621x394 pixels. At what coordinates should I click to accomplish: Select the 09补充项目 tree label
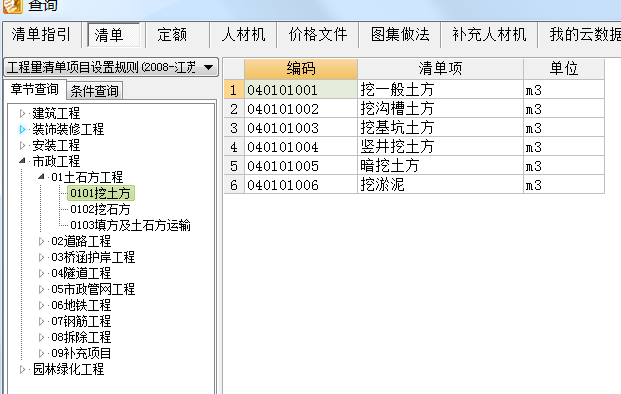tap(81, 353)
